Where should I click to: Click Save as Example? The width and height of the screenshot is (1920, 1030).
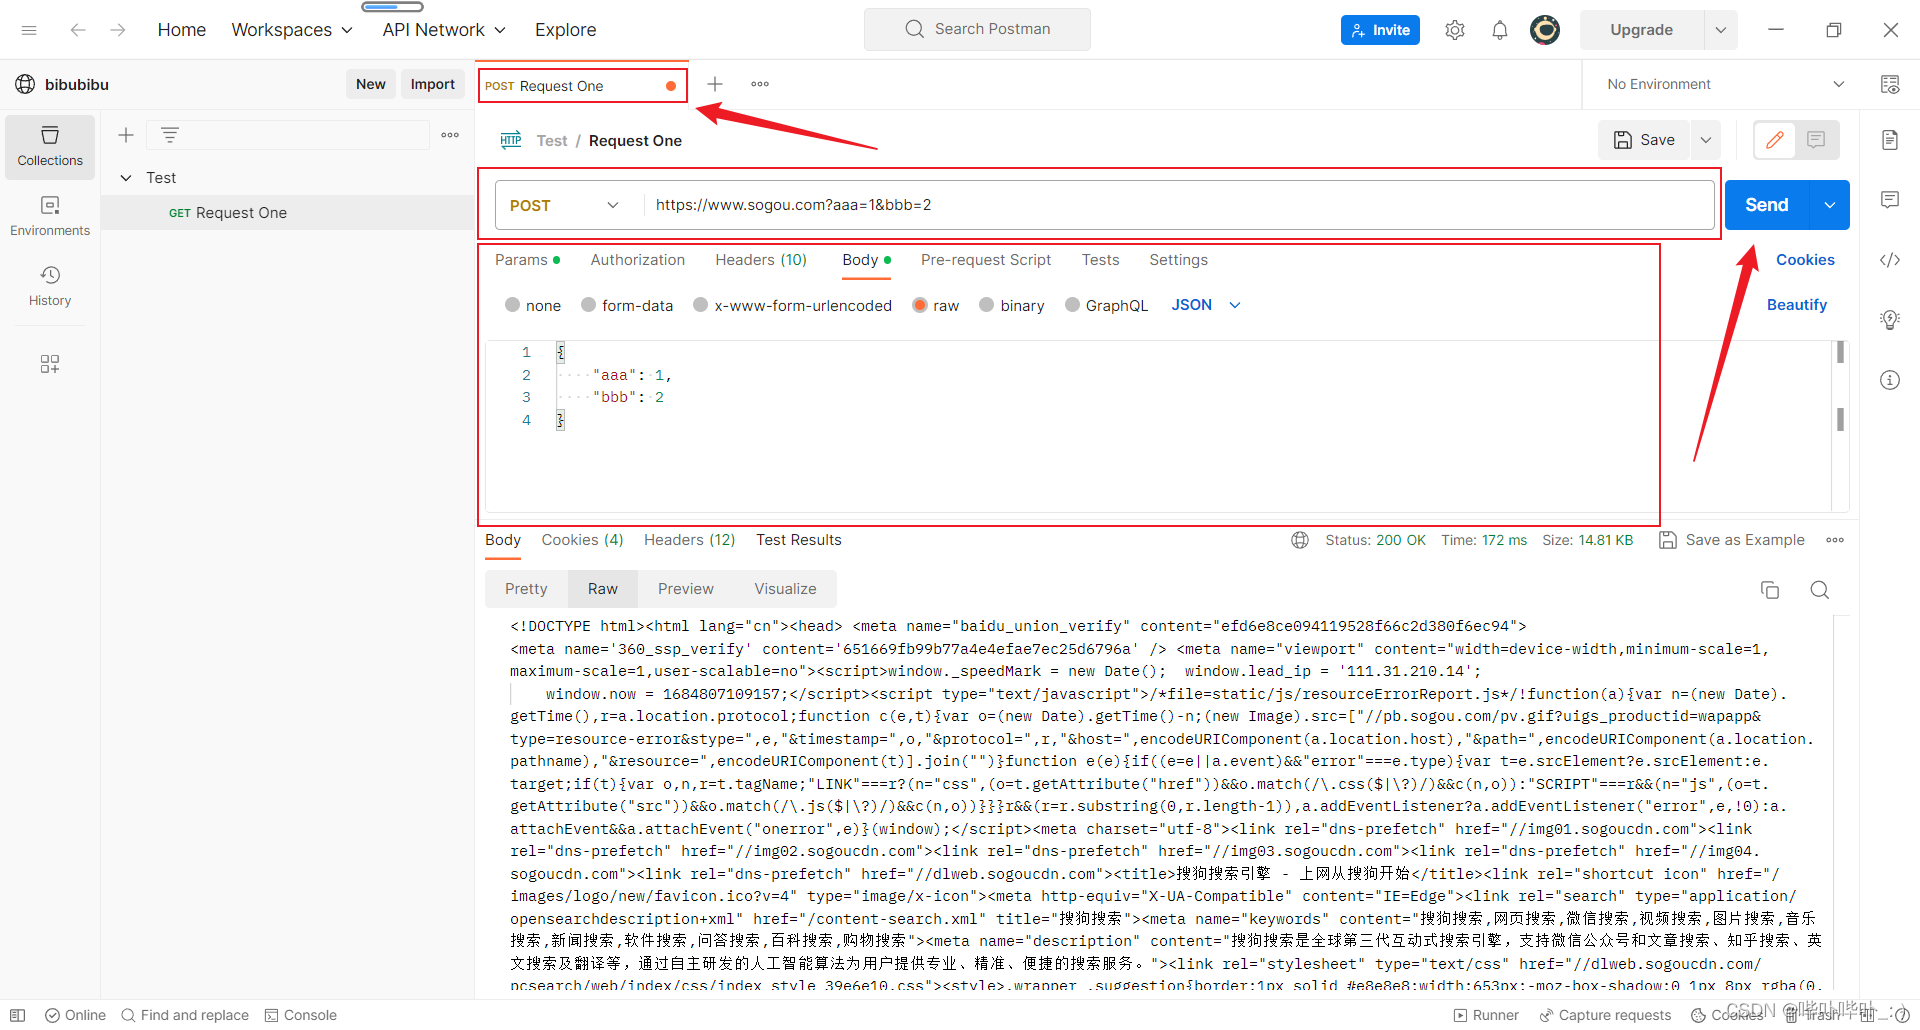click(x=1732, y=540)
